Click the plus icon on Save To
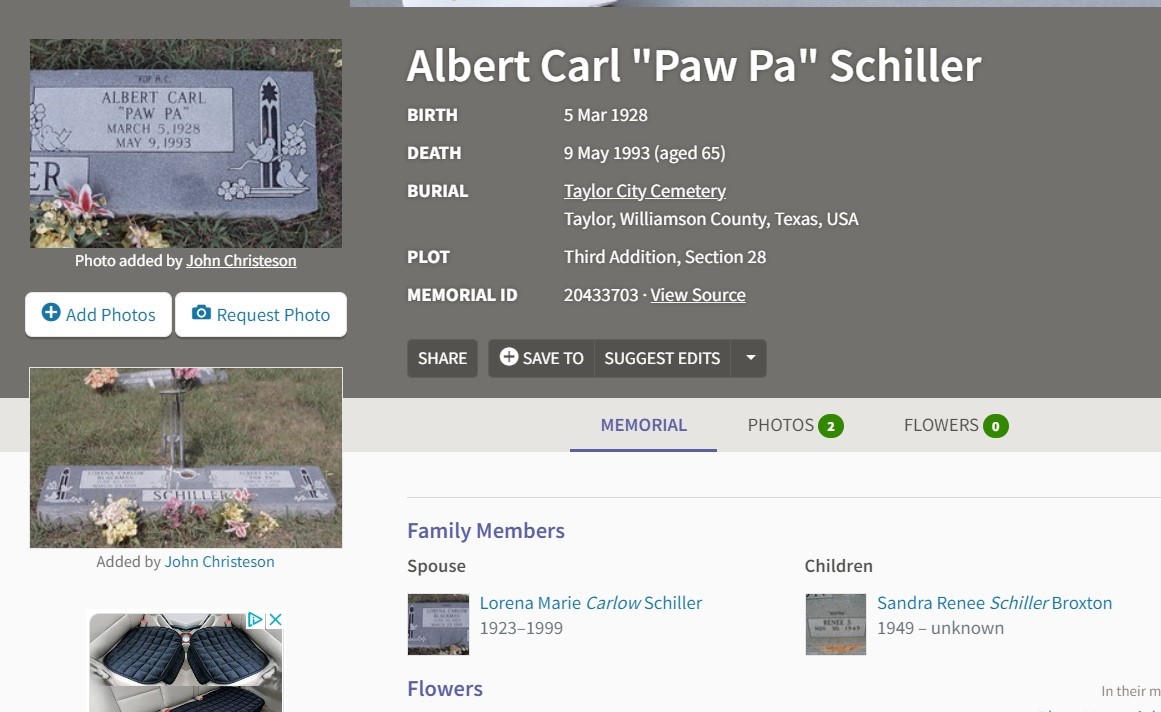The height and width of the screenshot is (712, 1161). pyautogui.click(x=509, y=357)
